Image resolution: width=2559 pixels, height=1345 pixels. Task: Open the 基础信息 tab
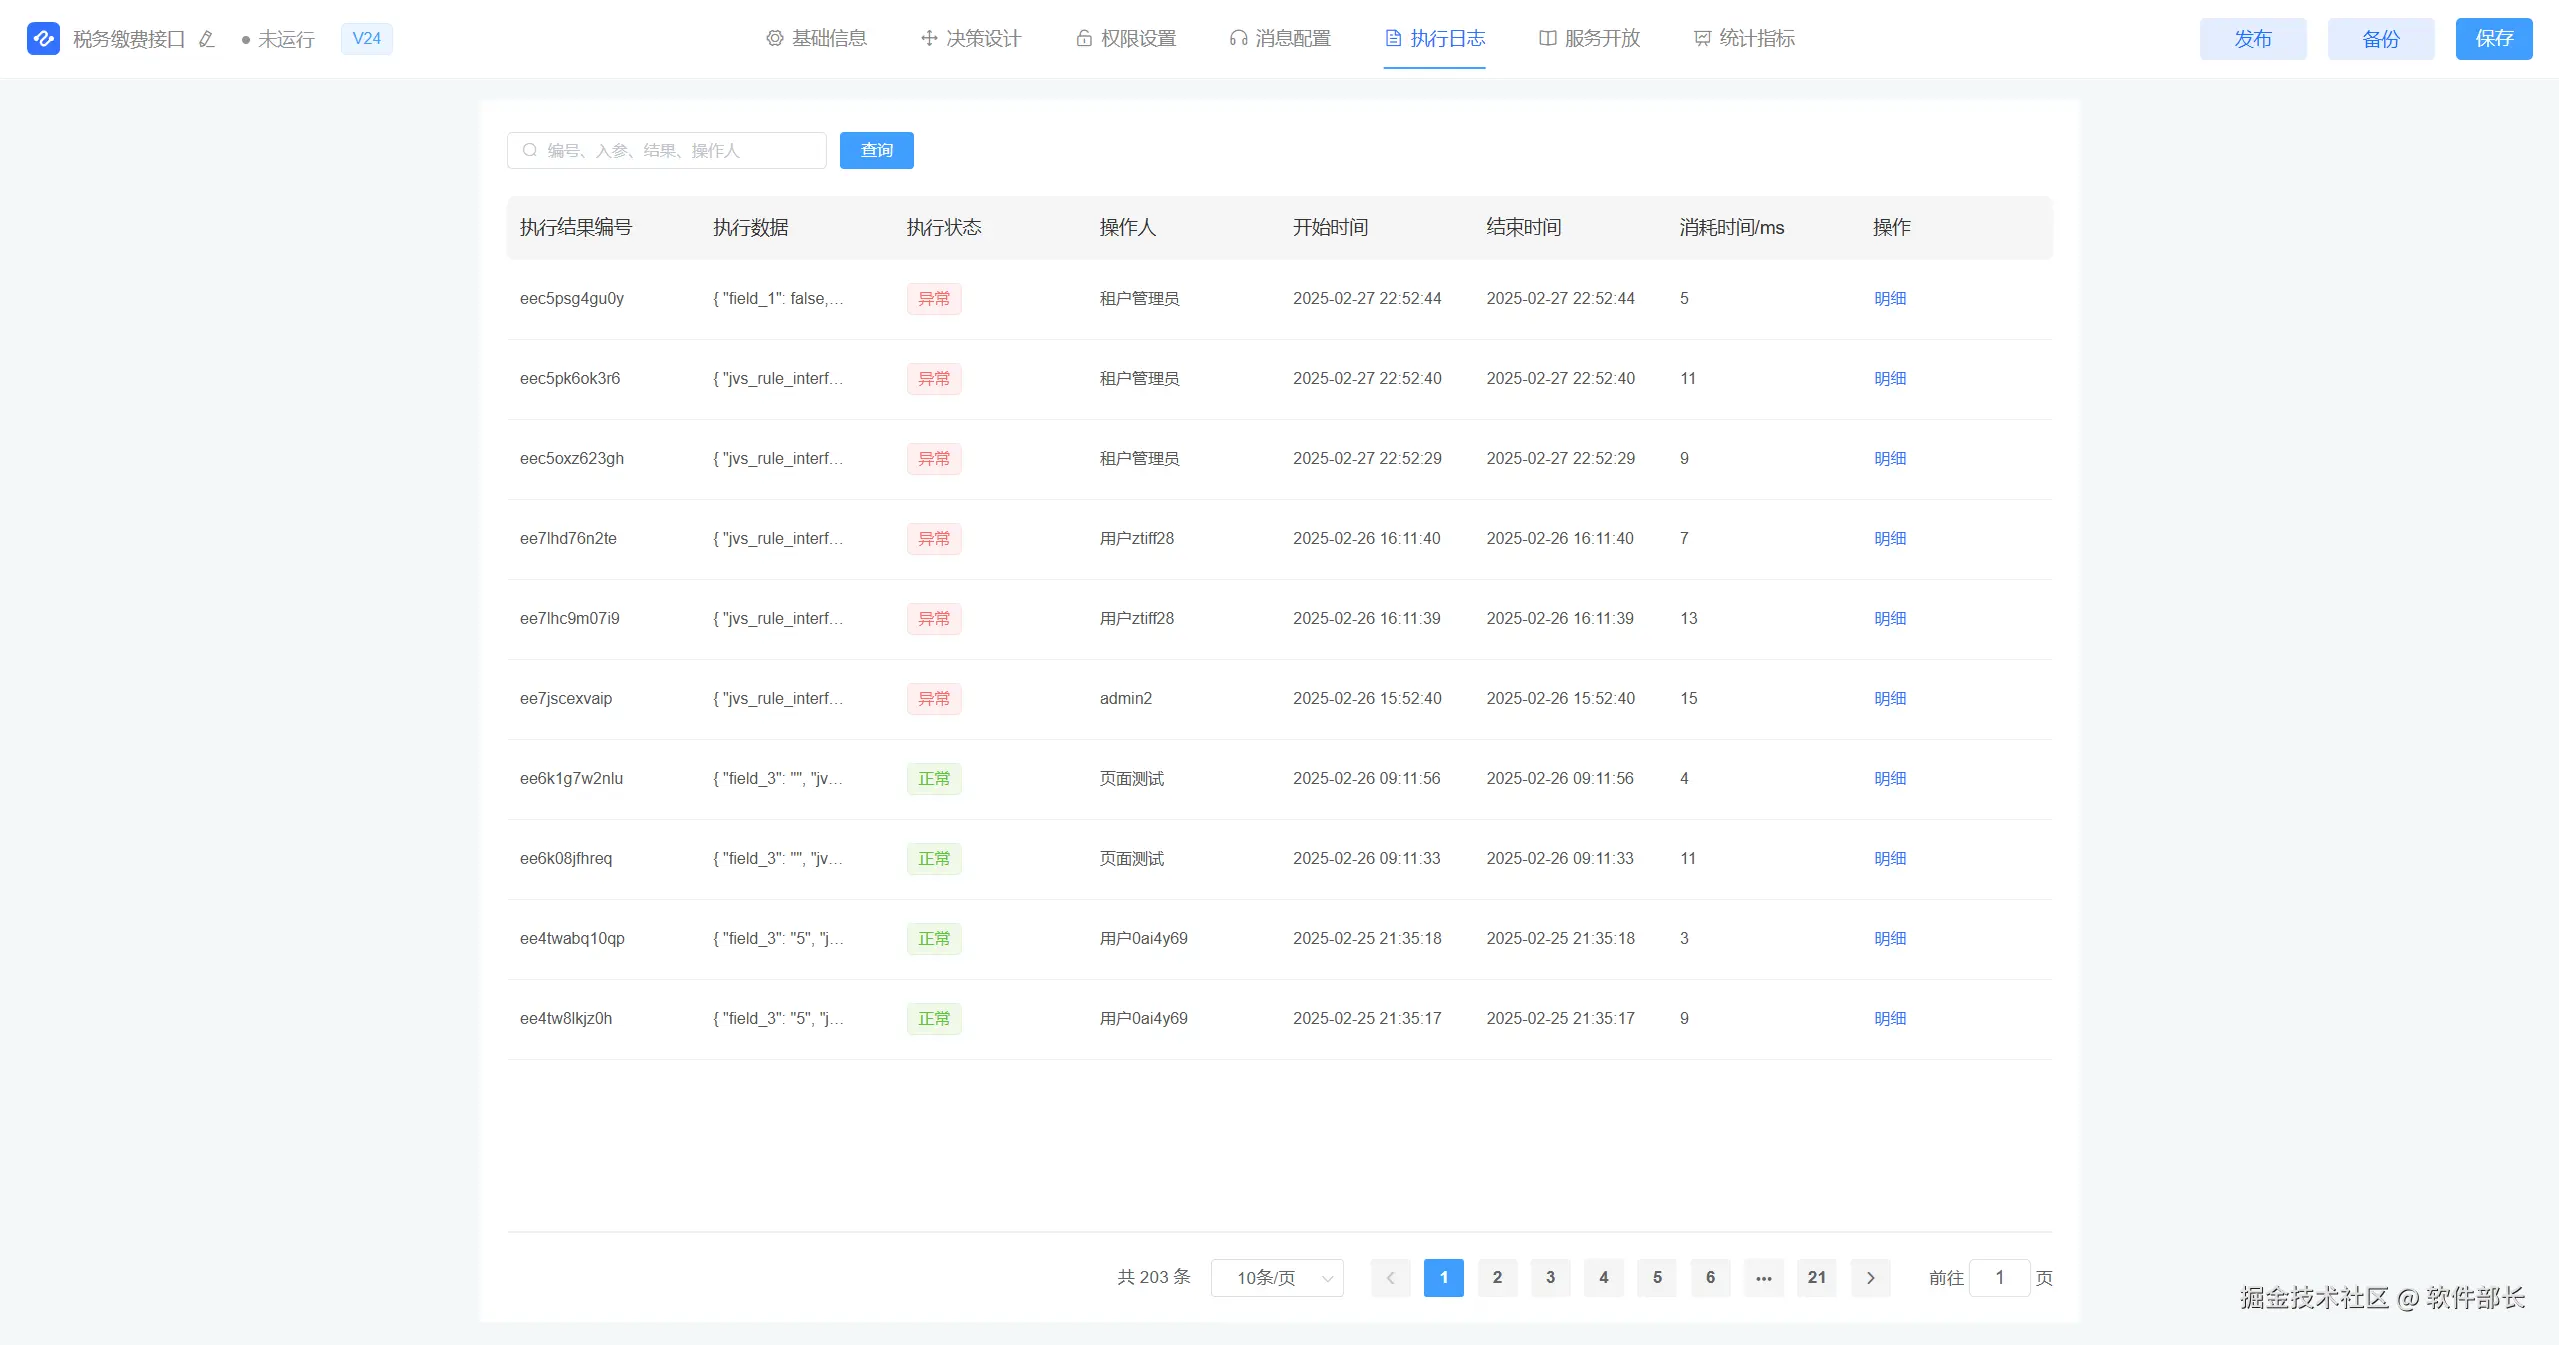pyautogui.click(x=816, y=39)
